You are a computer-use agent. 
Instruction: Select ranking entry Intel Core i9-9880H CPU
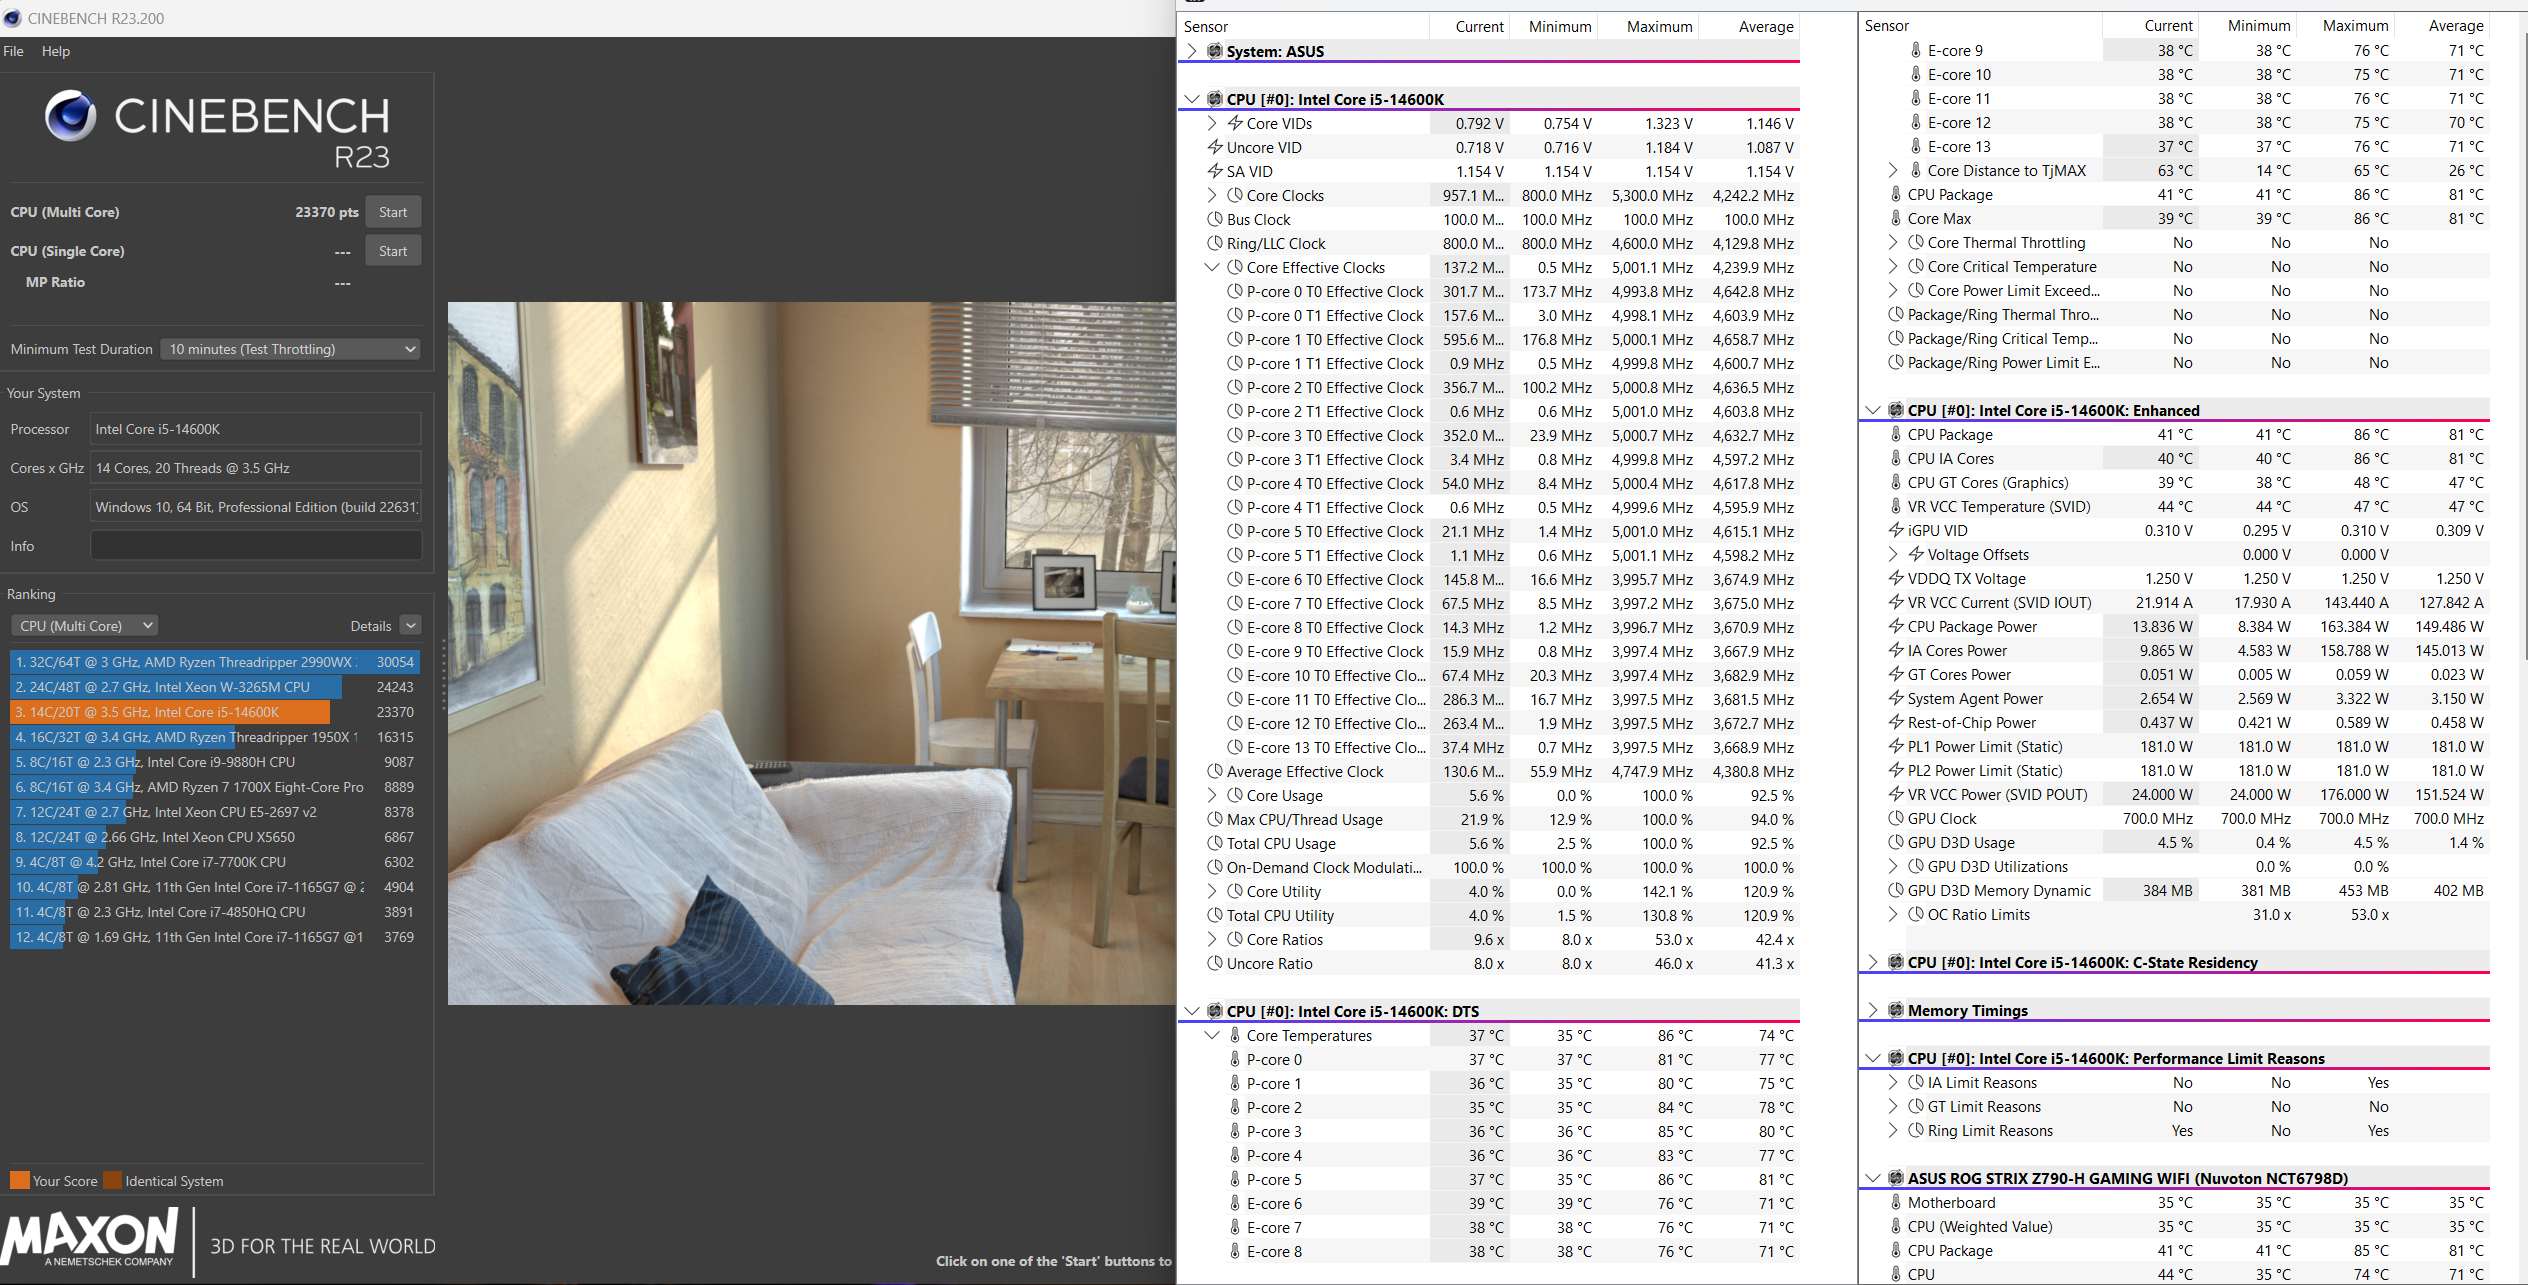[215, 762]
